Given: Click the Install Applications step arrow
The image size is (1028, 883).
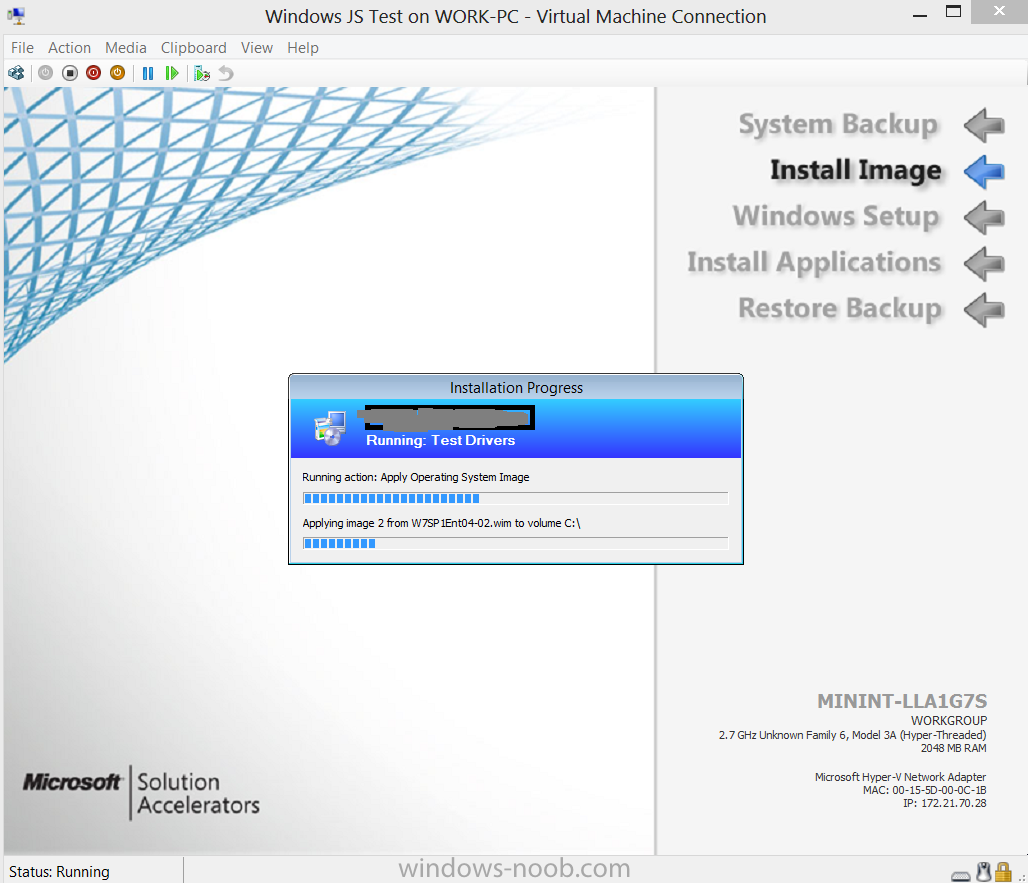Looking at the screenshot, I should tap(984, 263).
